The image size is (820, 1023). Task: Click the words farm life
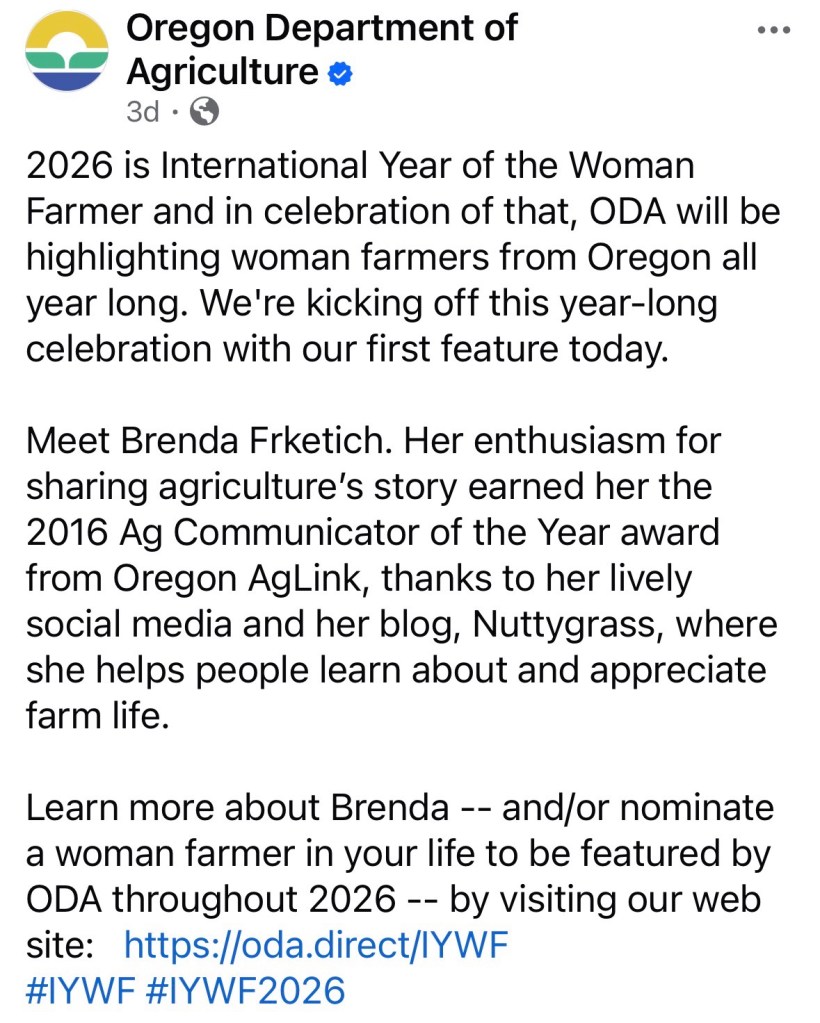point(92,715)
